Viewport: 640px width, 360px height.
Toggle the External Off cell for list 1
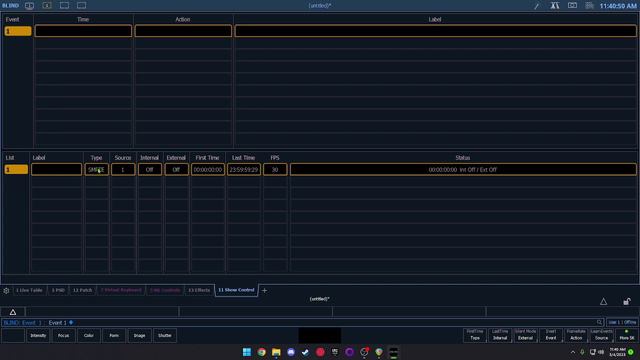176,169
